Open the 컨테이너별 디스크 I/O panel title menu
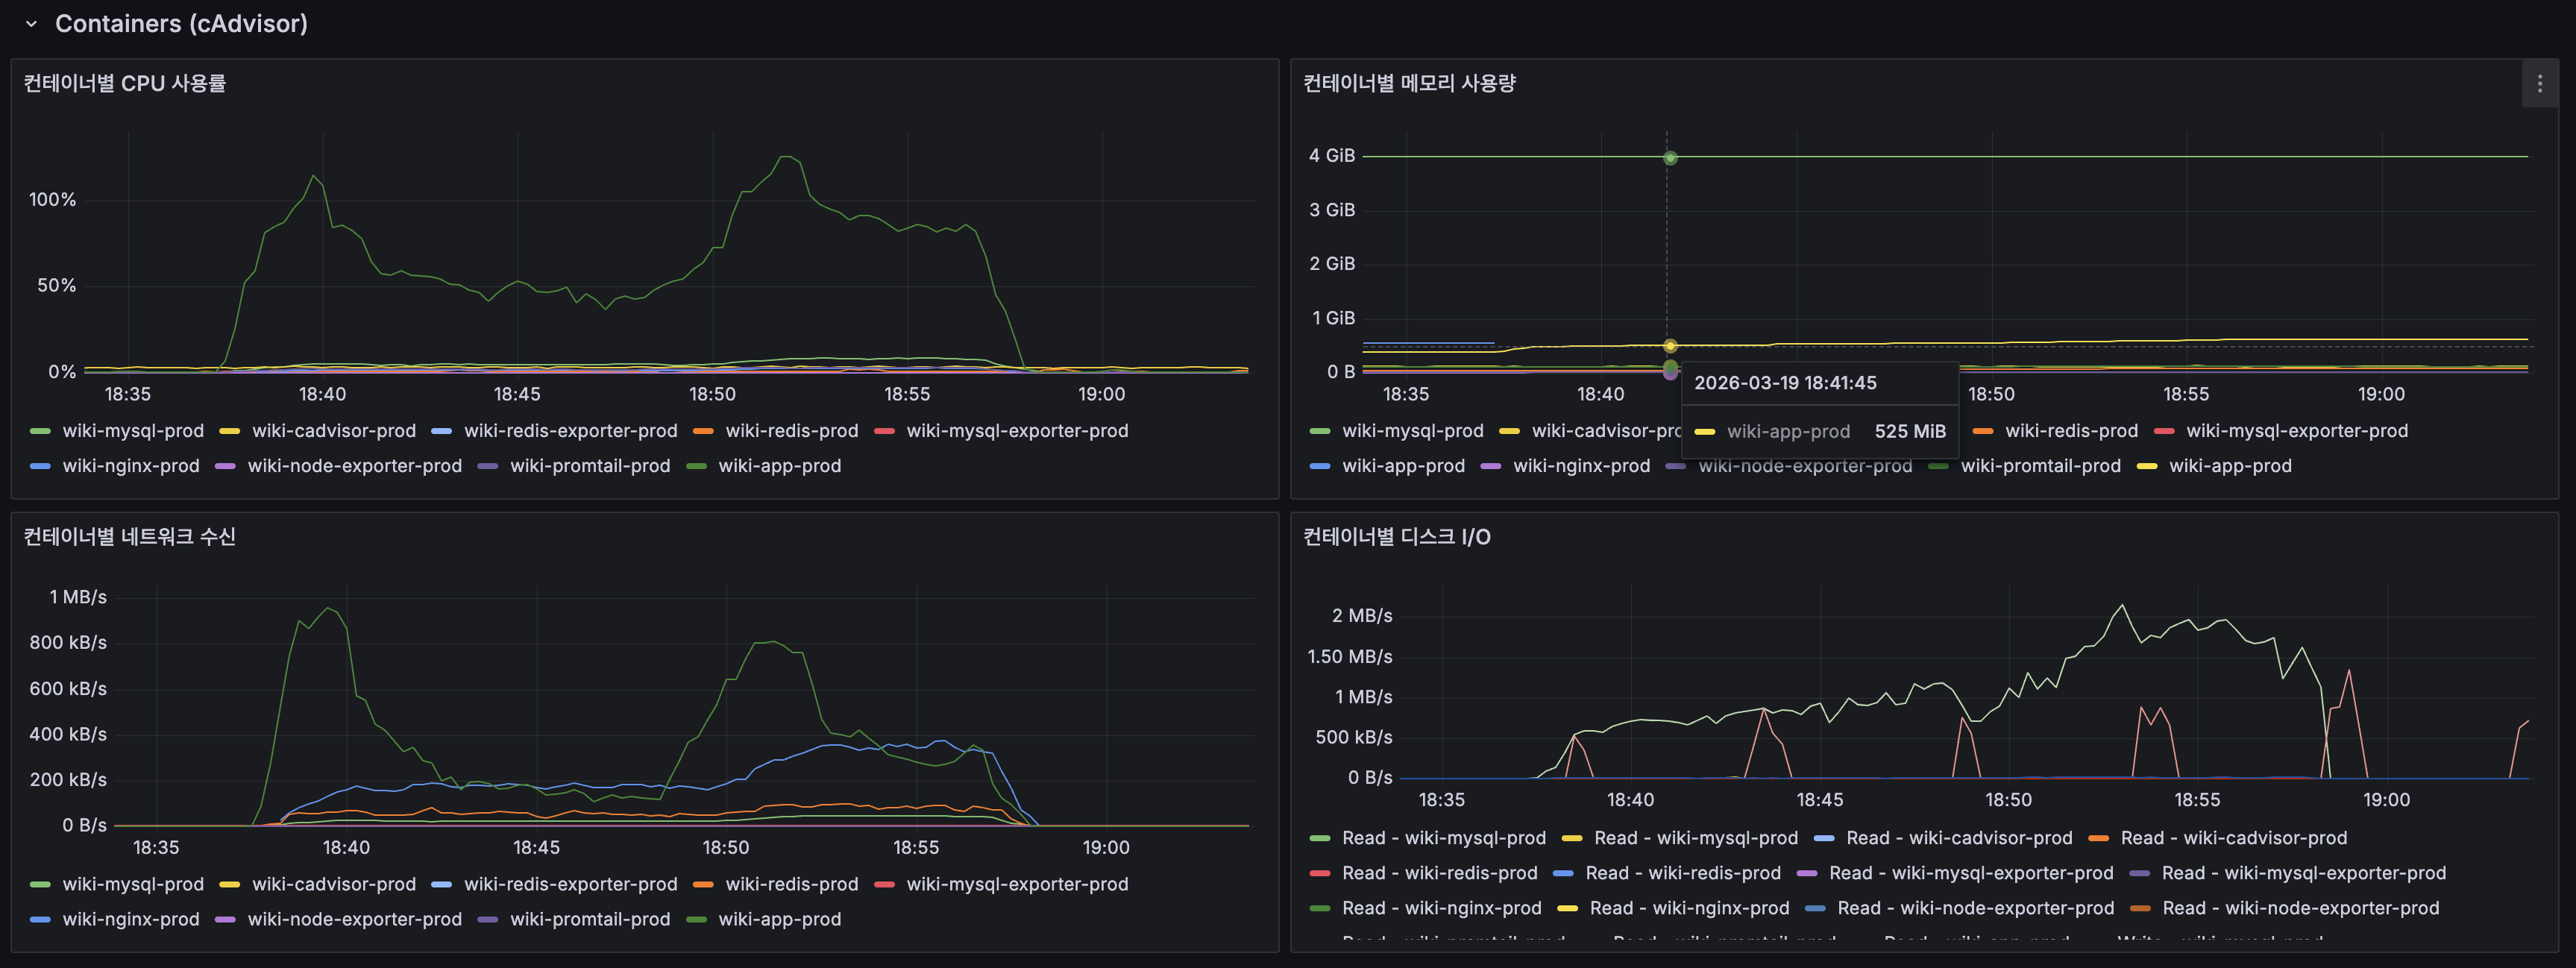2576x968 pixels. pyautogui.click(x=1396, y=537)
